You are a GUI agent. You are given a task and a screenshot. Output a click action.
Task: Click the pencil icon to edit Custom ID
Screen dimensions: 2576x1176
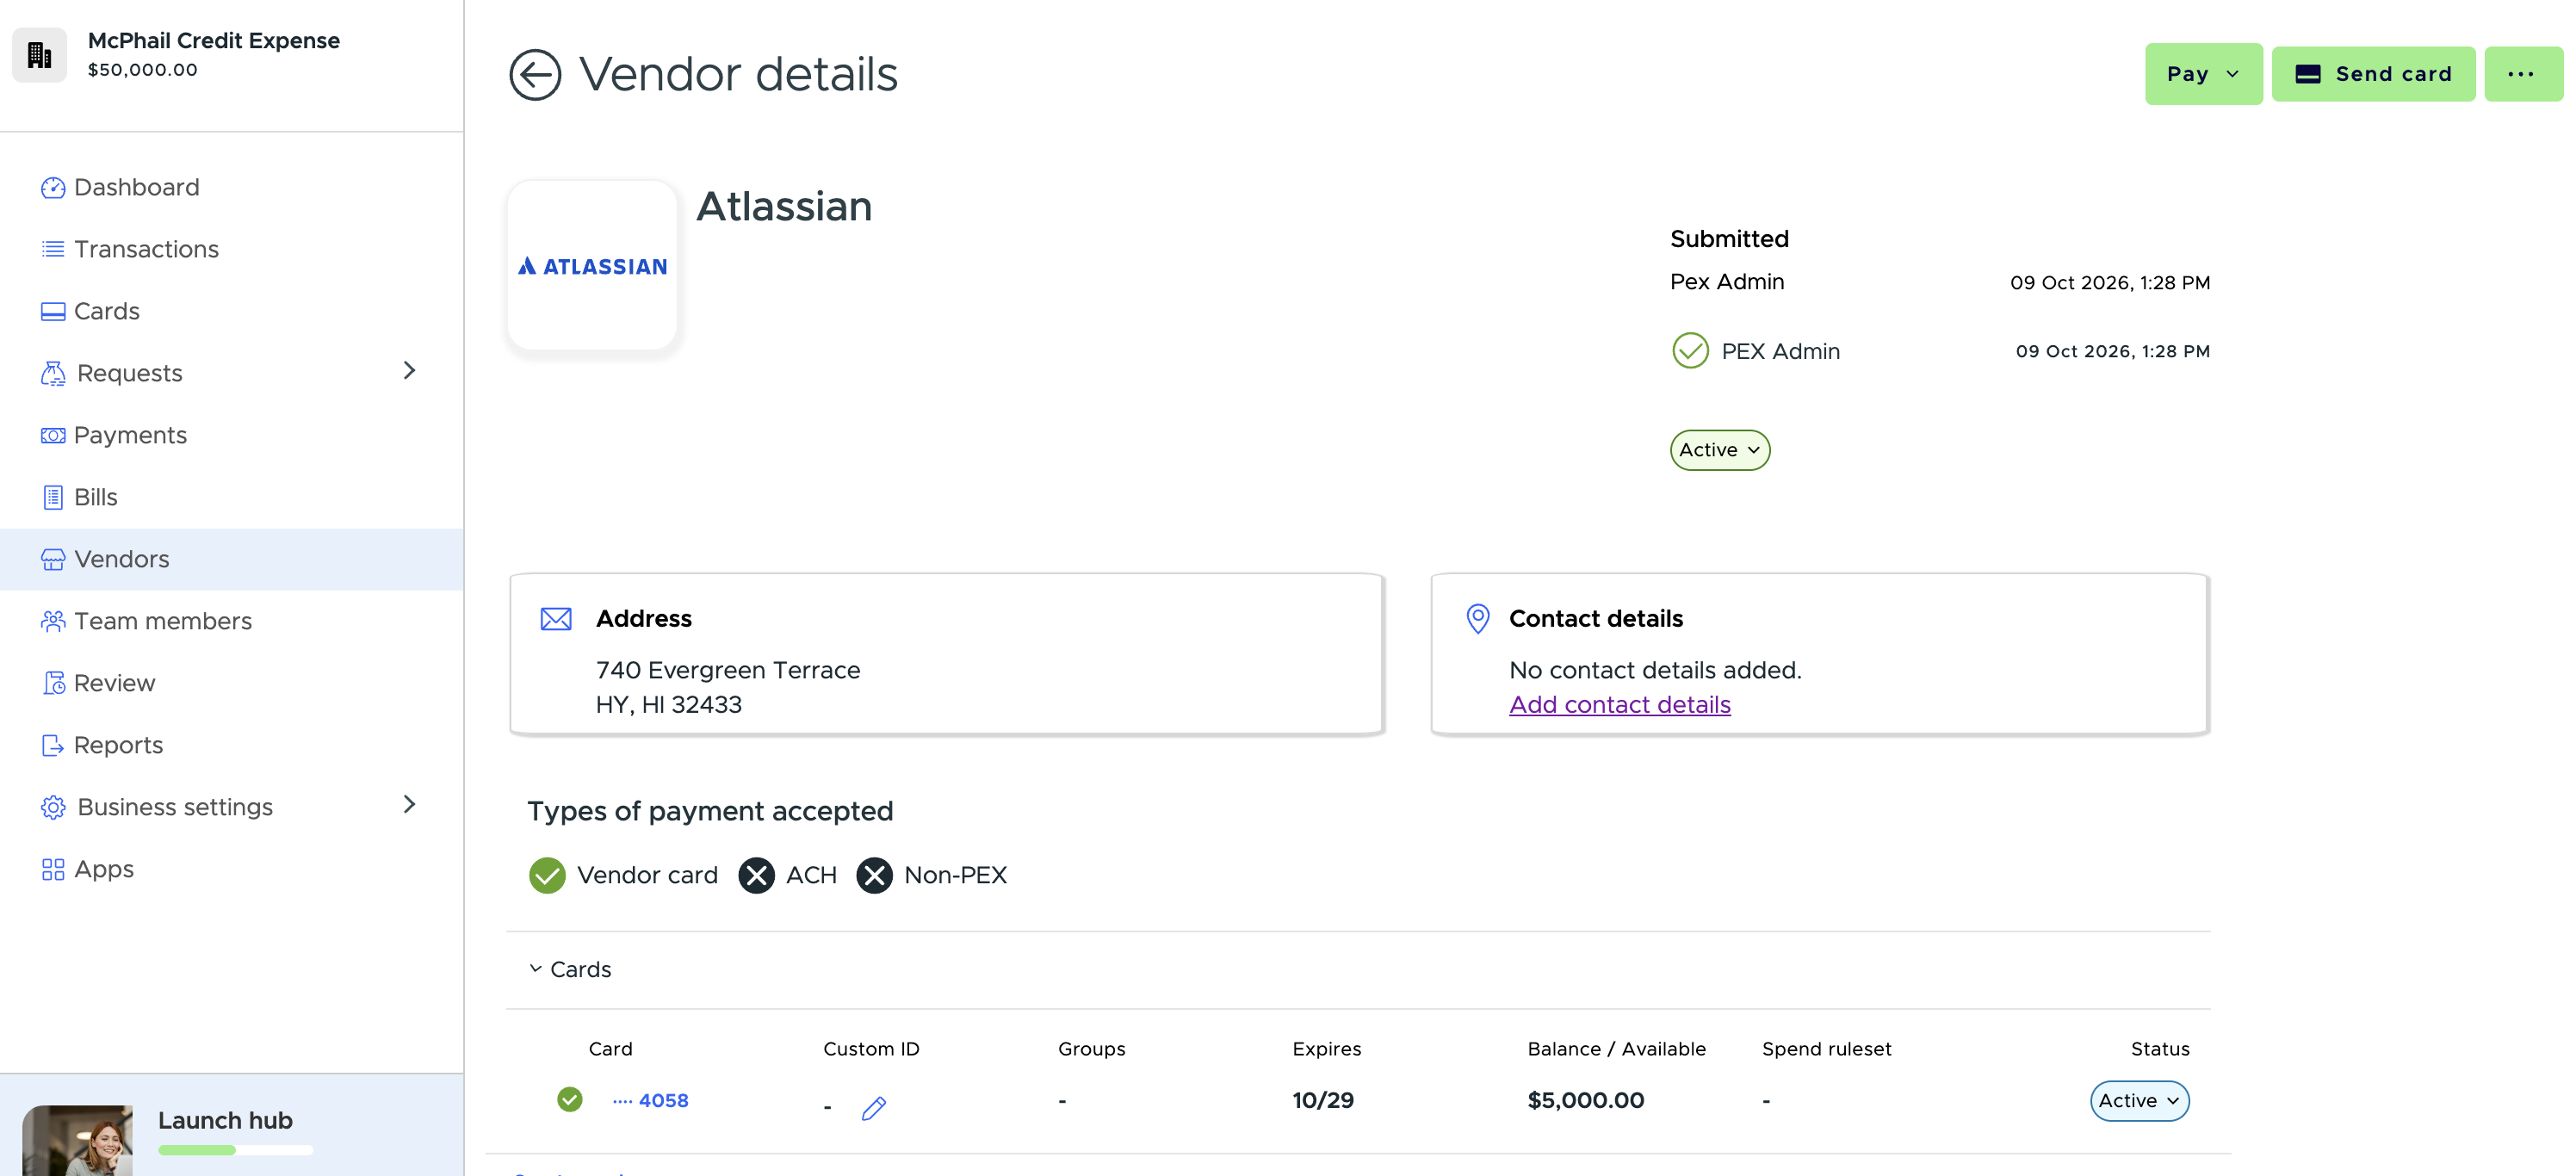coord(873,1108)
